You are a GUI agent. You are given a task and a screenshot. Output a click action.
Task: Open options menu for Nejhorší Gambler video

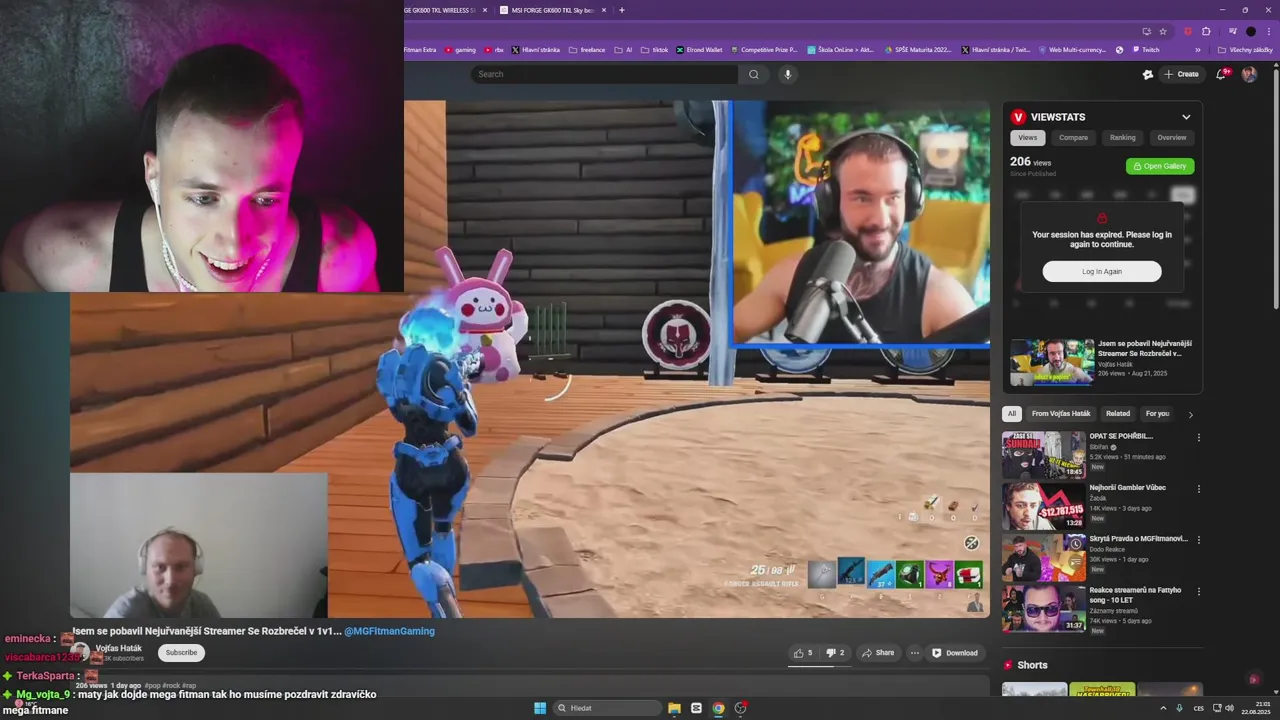pyautogui.click(x=1198, y=488)
